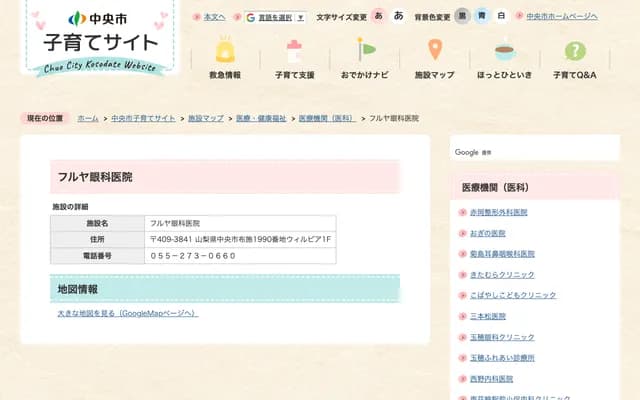Click the arrow icon beside 赤岡整形外科医院
Image resolution: width=640 pixels, height=400 pixels.
(x=462, y=213)
